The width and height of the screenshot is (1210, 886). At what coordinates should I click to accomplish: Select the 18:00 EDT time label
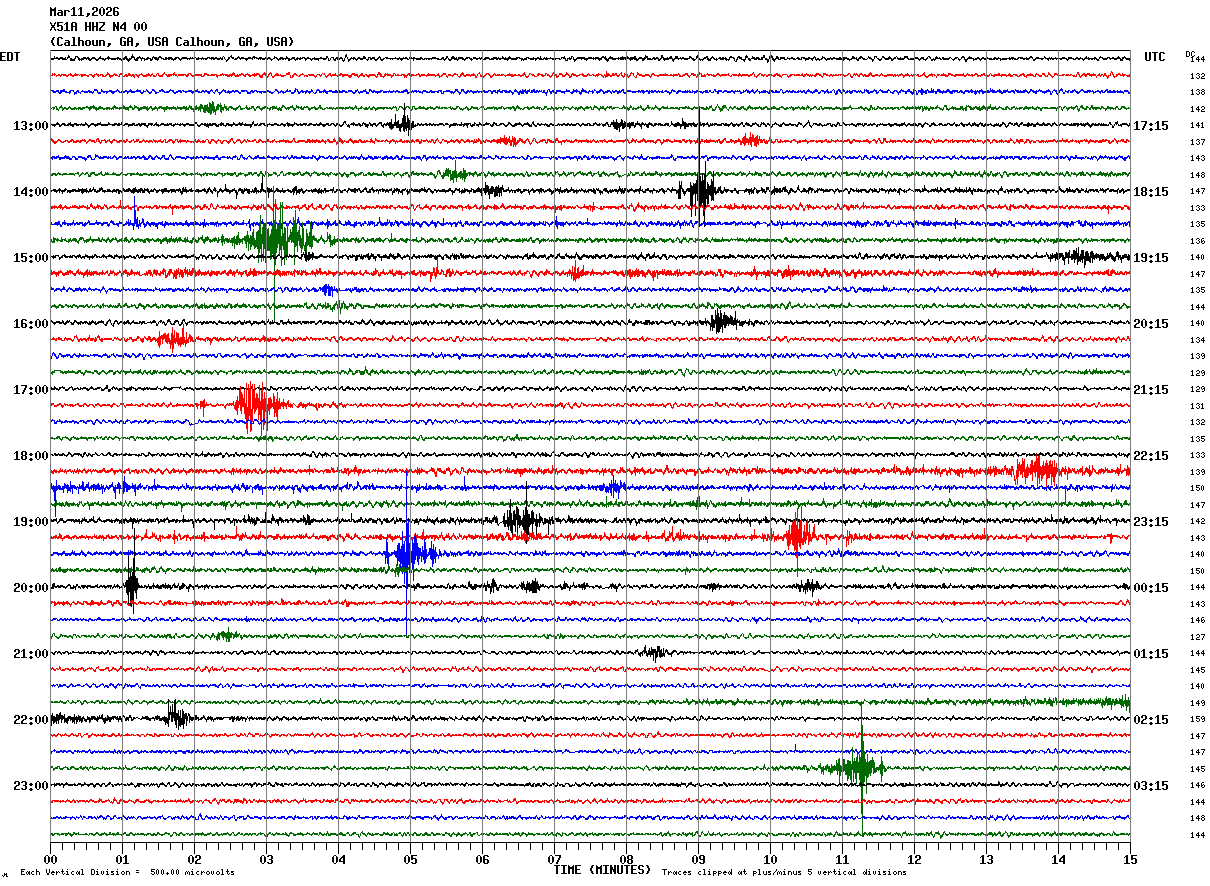click(x=31, y=456)
